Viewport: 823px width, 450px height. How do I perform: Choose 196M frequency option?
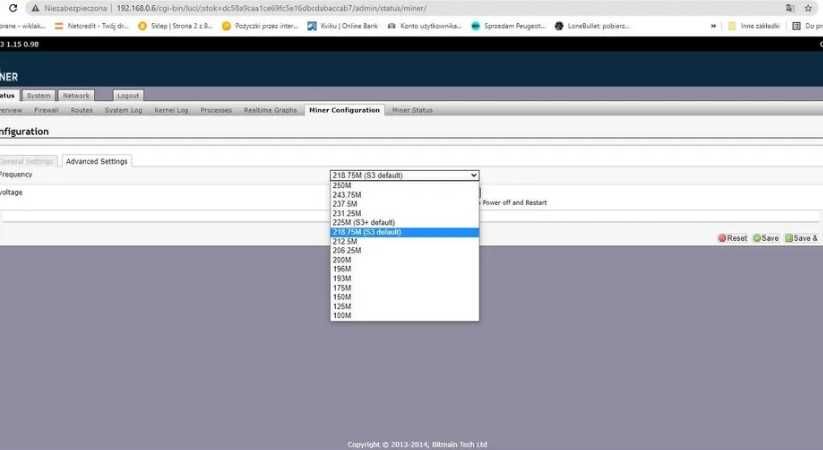405,269
